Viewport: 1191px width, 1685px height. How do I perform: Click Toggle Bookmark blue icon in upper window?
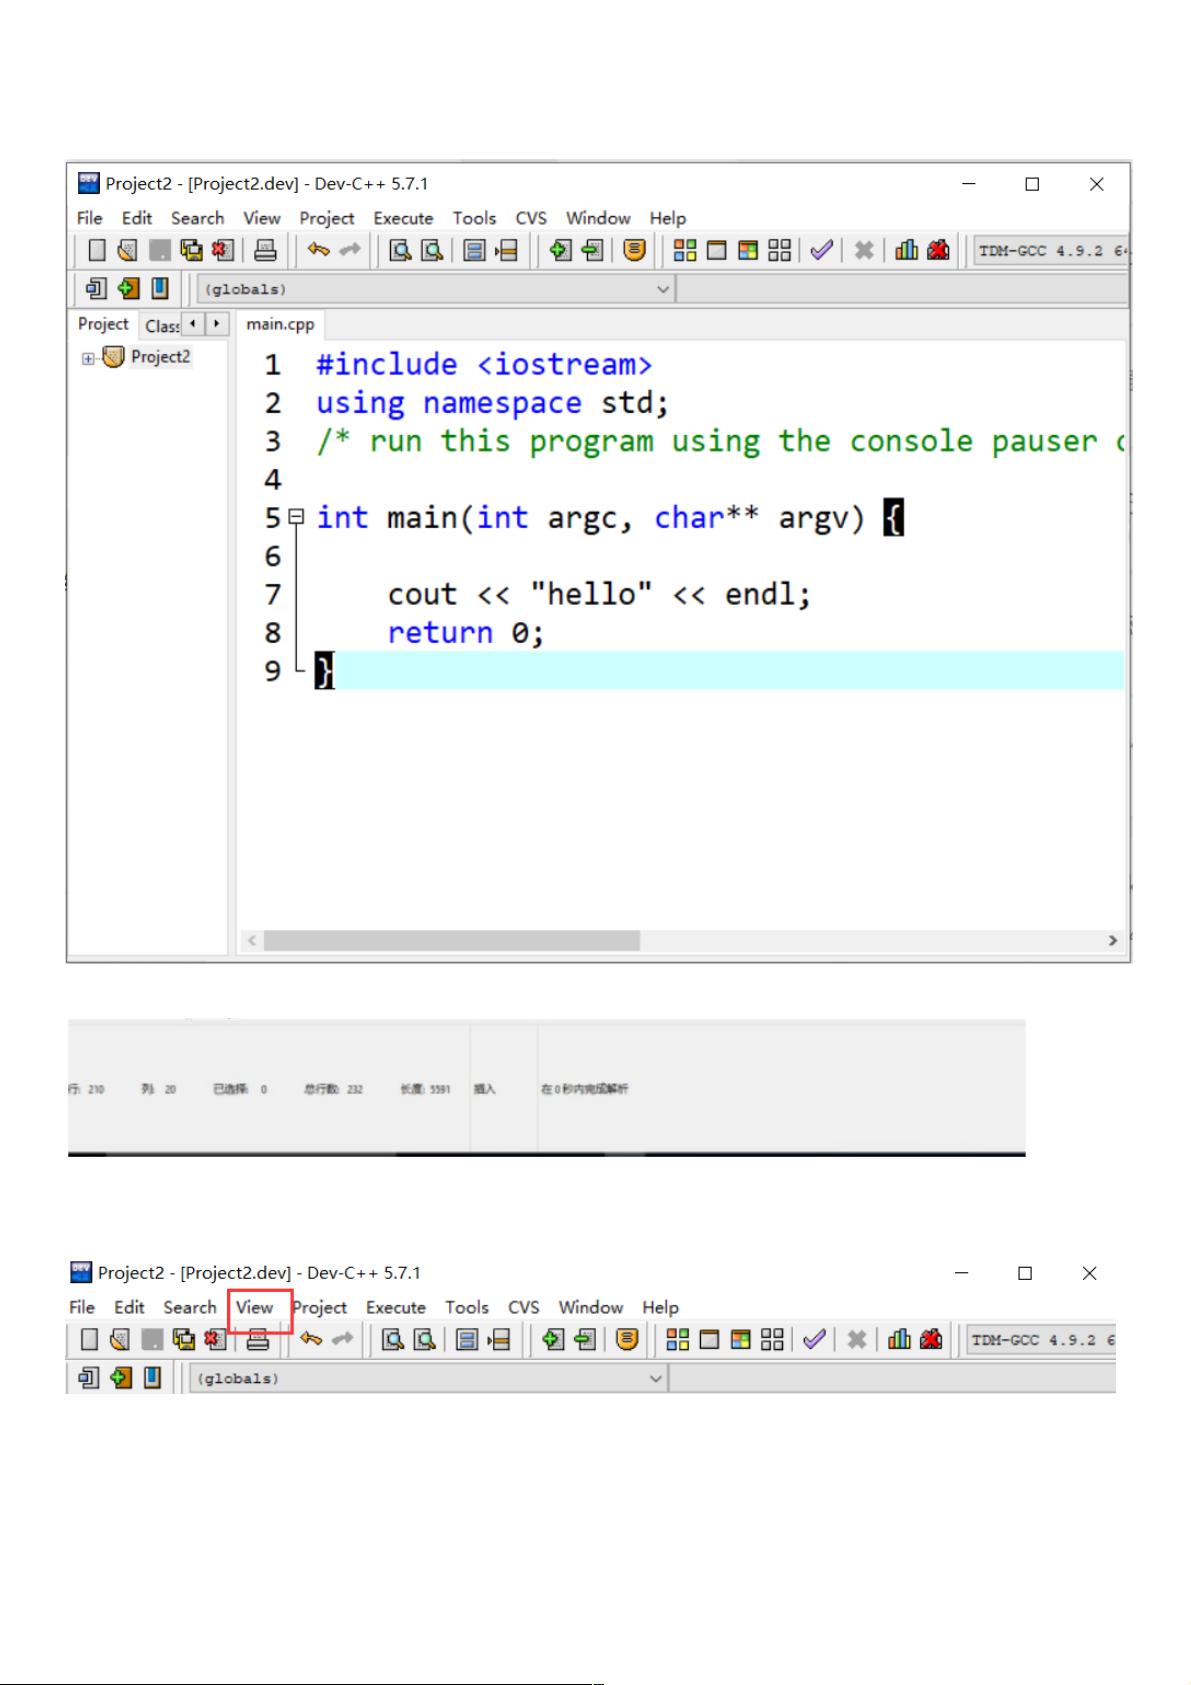[160, 289]
